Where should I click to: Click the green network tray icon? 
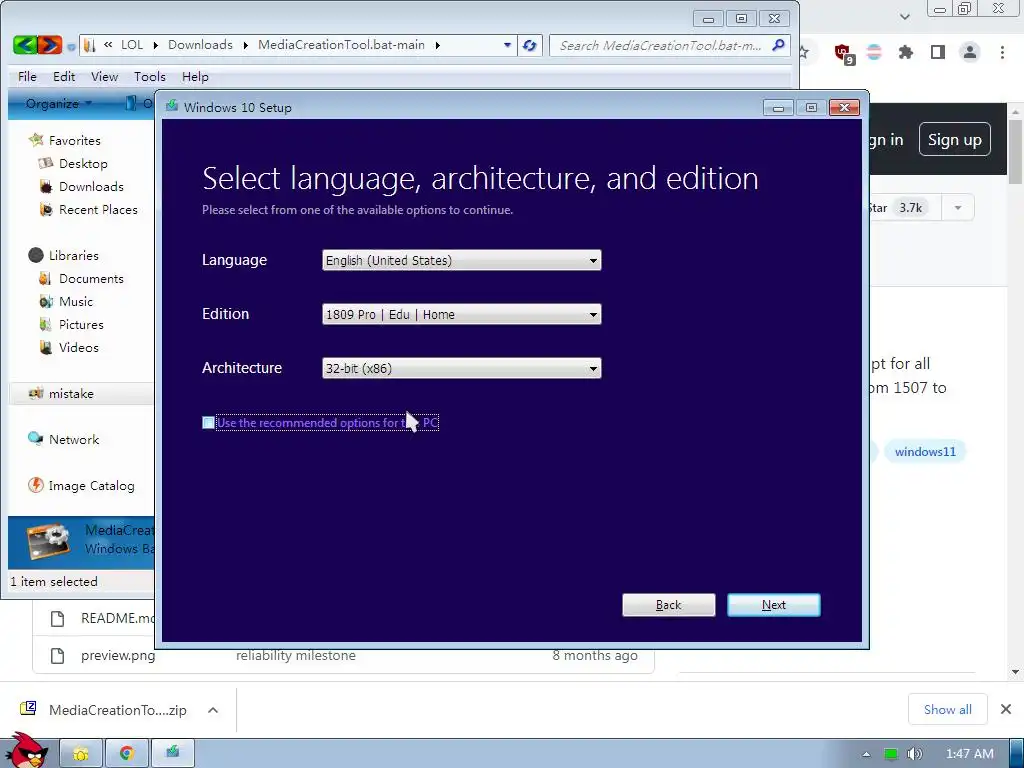point(891,754)
